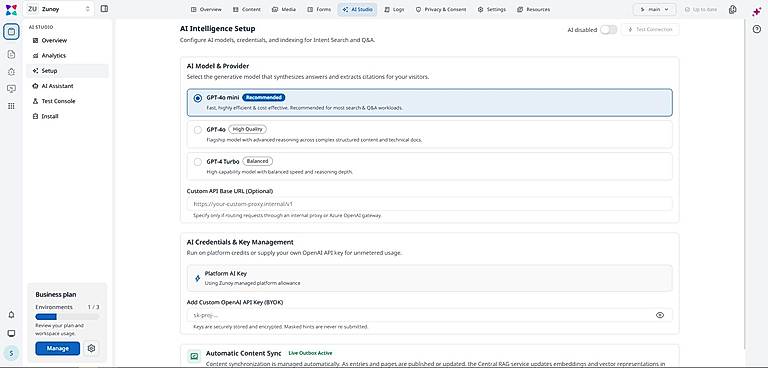Viewport: 768px width, 368px height.
Task: Open the Zunoy workspace switcher dropdown
Action: coord(60,9)
